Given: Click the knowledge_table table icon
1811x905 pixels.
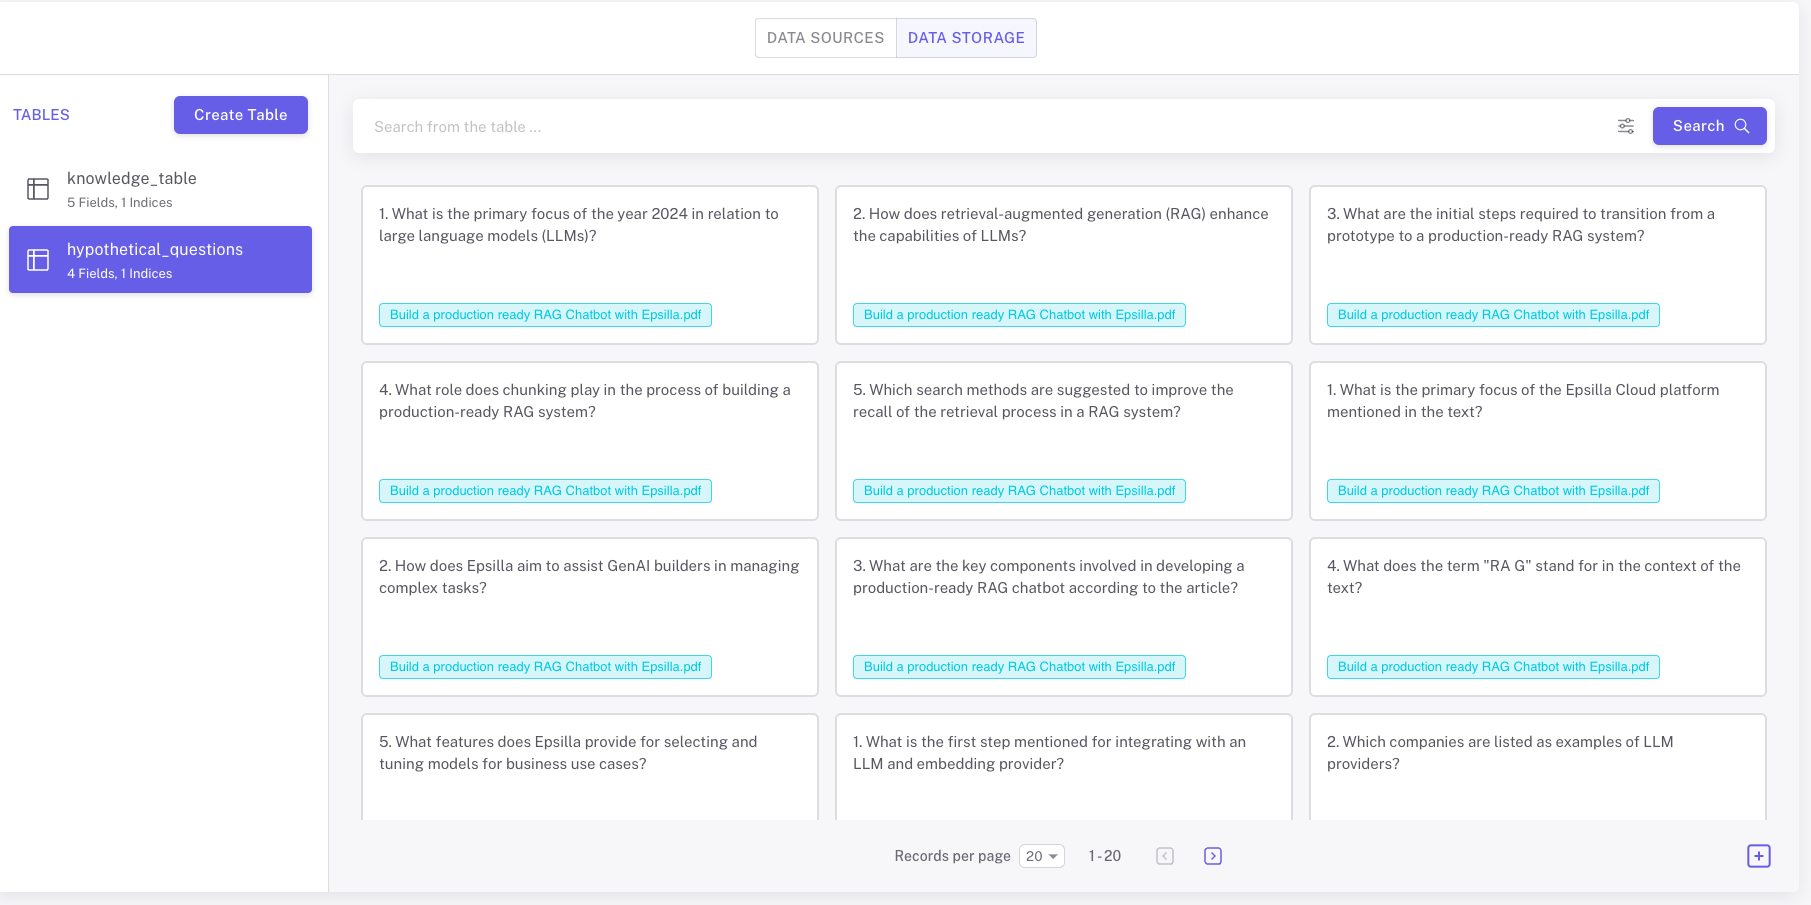Looking at the screenshot, I should pyautogui.click(x=38, y=189).
